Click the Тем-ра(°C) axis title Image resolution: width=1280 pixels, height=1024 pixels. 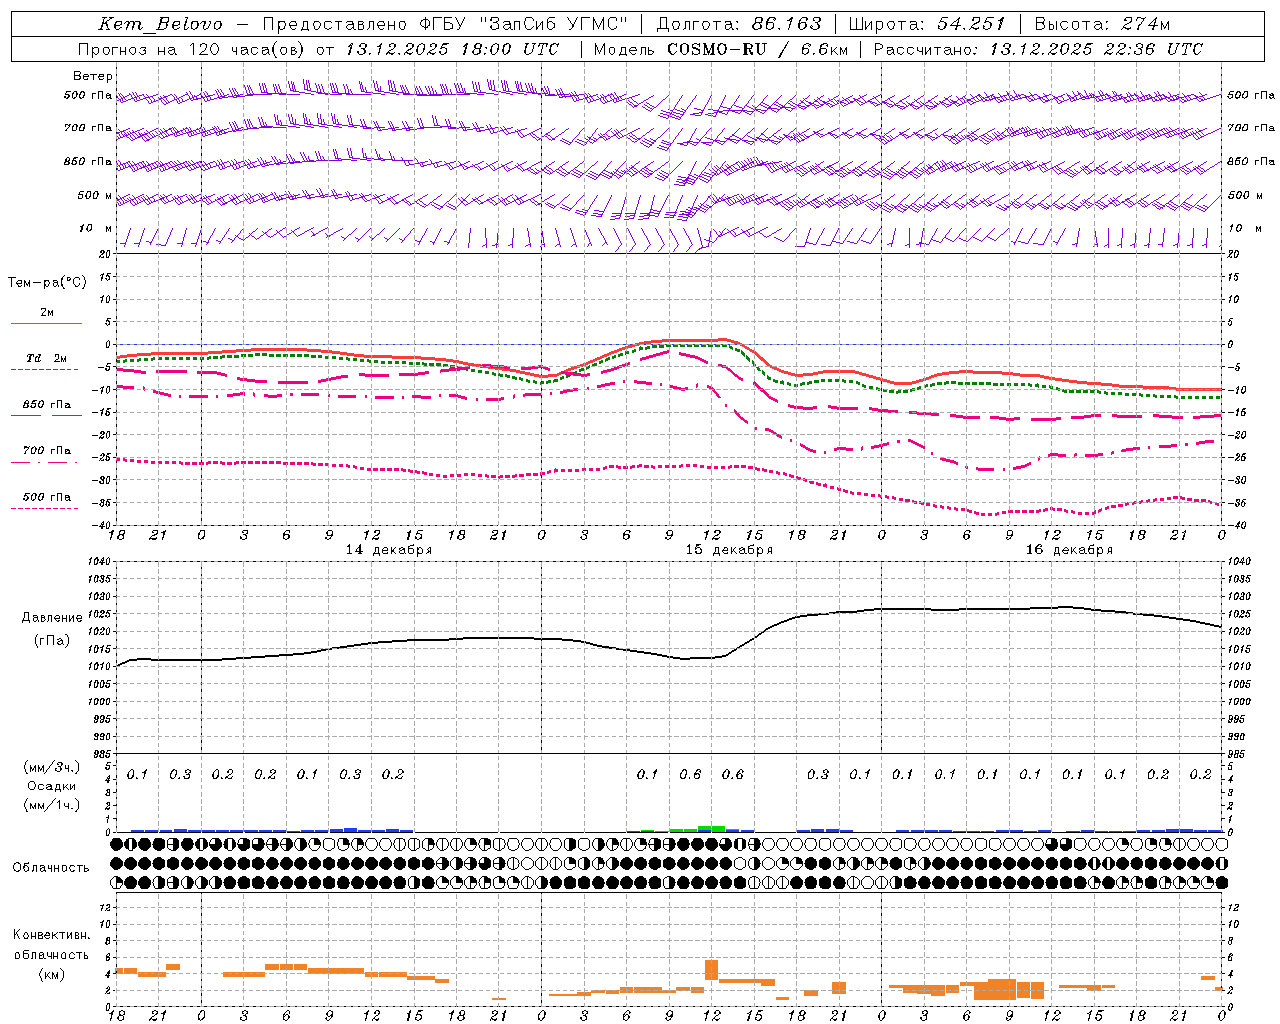point(47,282)
